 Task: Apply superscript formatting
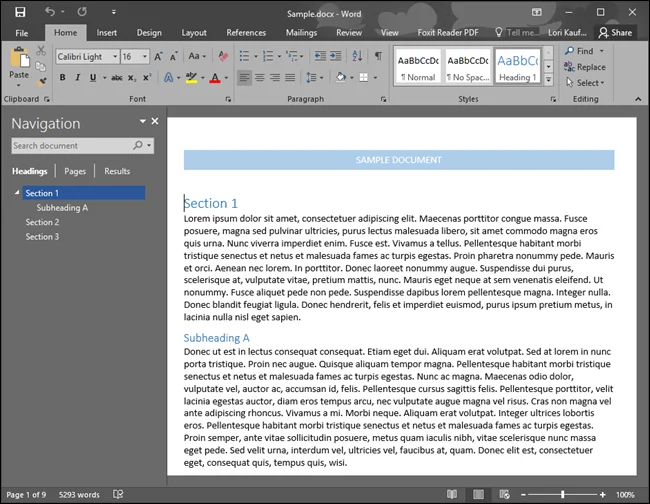(147, 78)
